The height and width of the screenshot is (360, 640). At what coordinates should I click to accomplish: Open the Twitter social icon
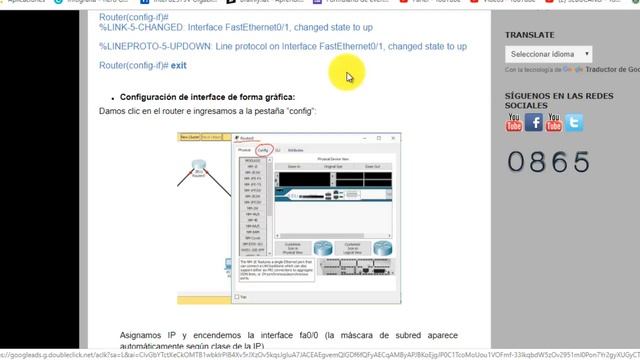(x=574, y=122)
